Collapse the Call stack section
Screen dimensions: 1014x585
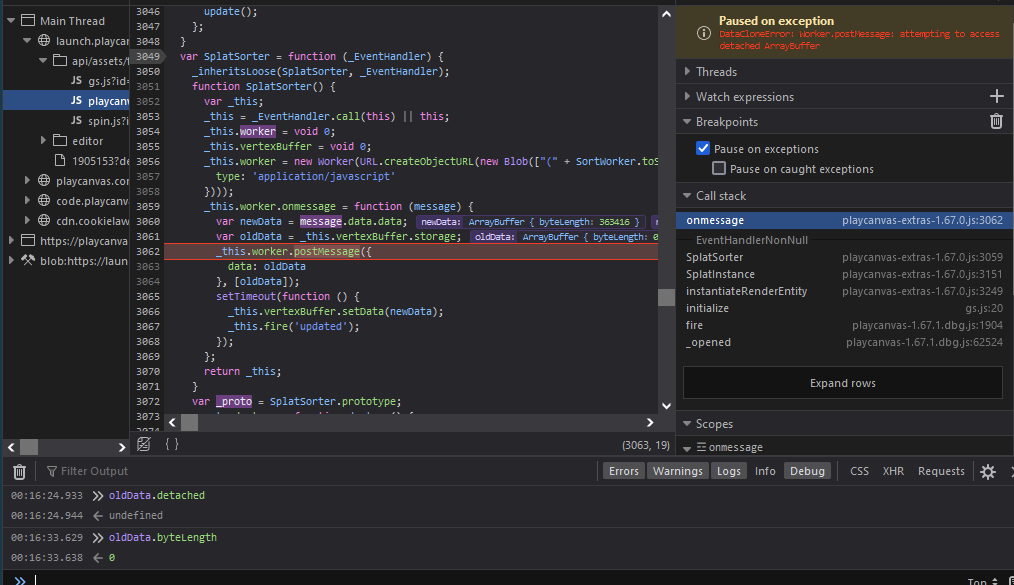pyautogui.click(x=687, y=196)
